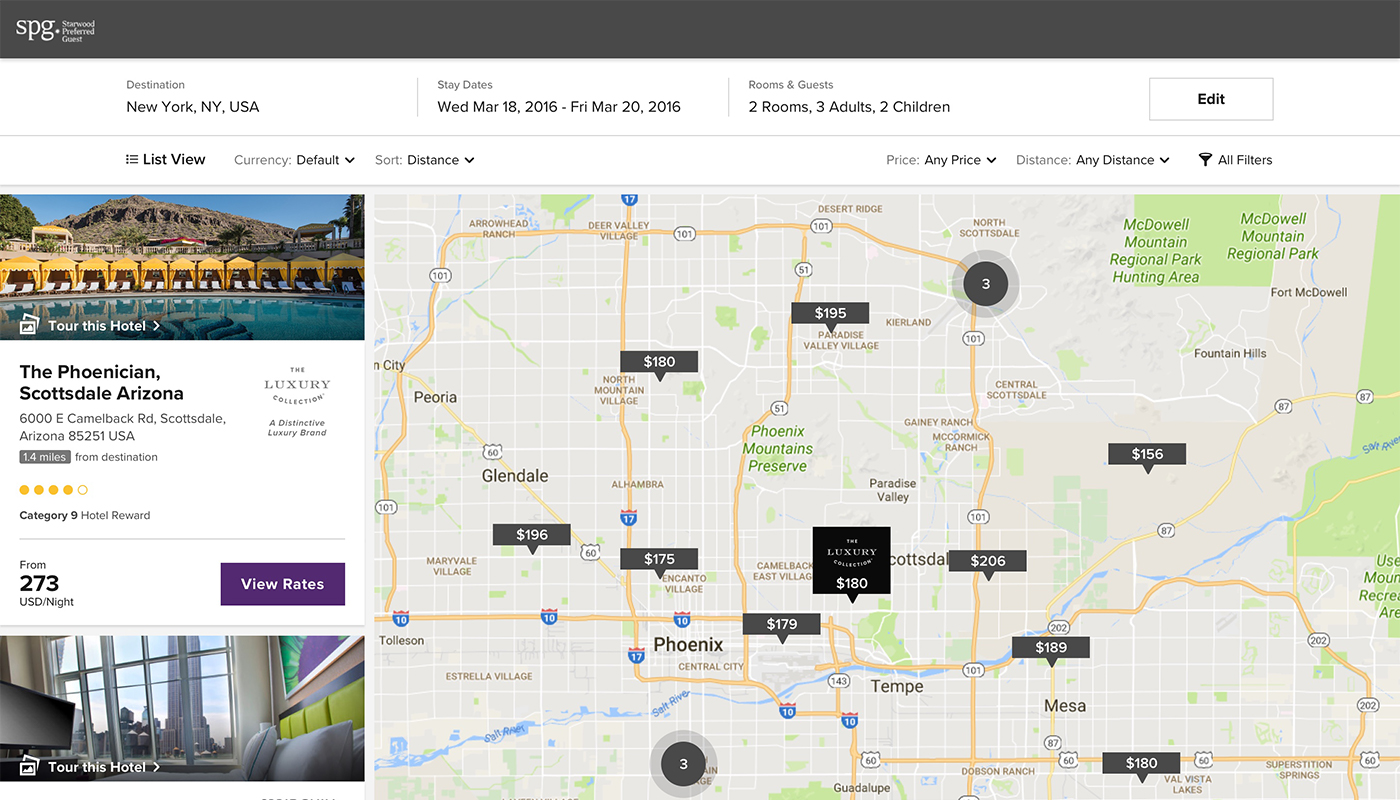Select the Luxury Collection $180 highlighted marker

(852, 562)
